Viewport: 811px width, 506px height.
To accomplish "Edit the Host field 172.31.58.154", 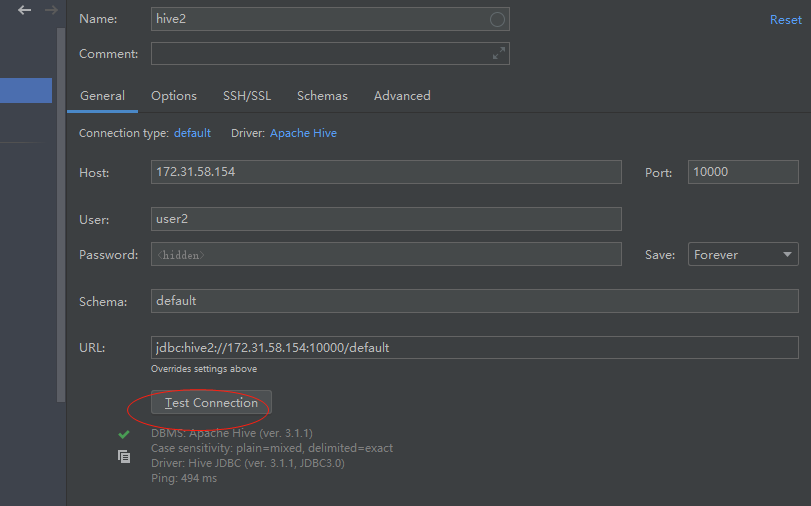I will [386, 172].
